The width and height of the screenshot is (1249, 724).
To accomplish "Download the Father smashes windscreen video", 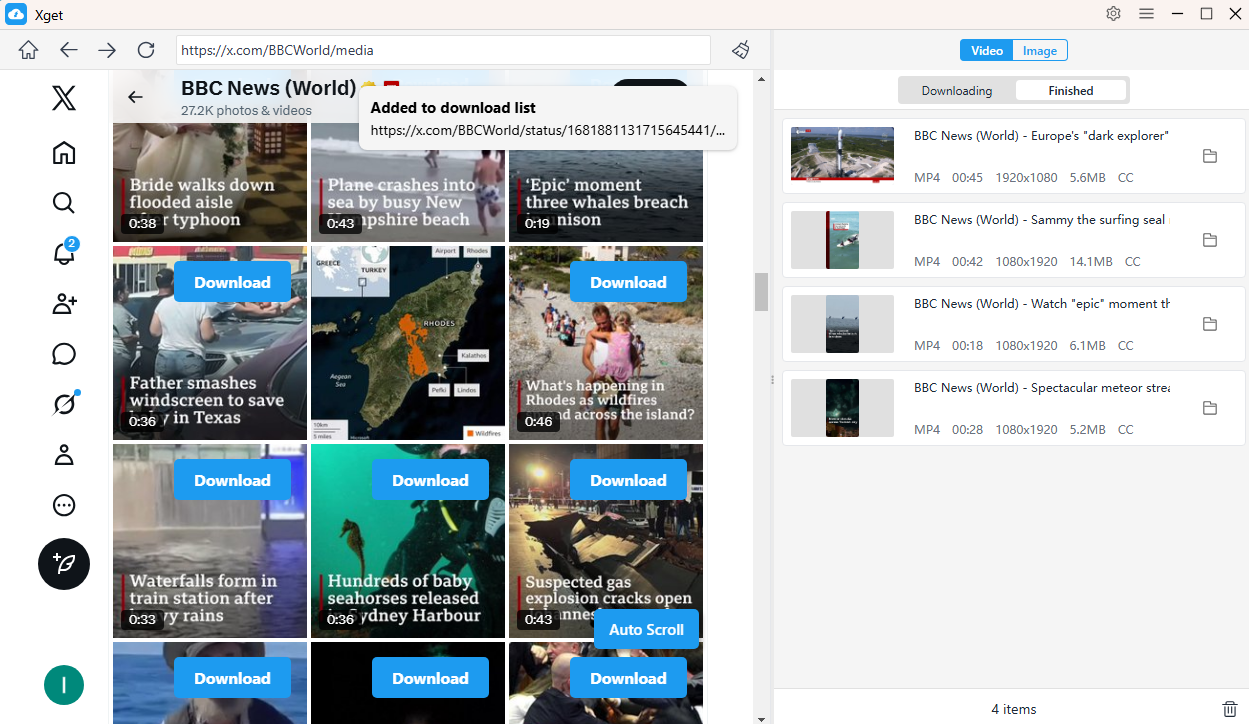I will [x=232, y=282].
